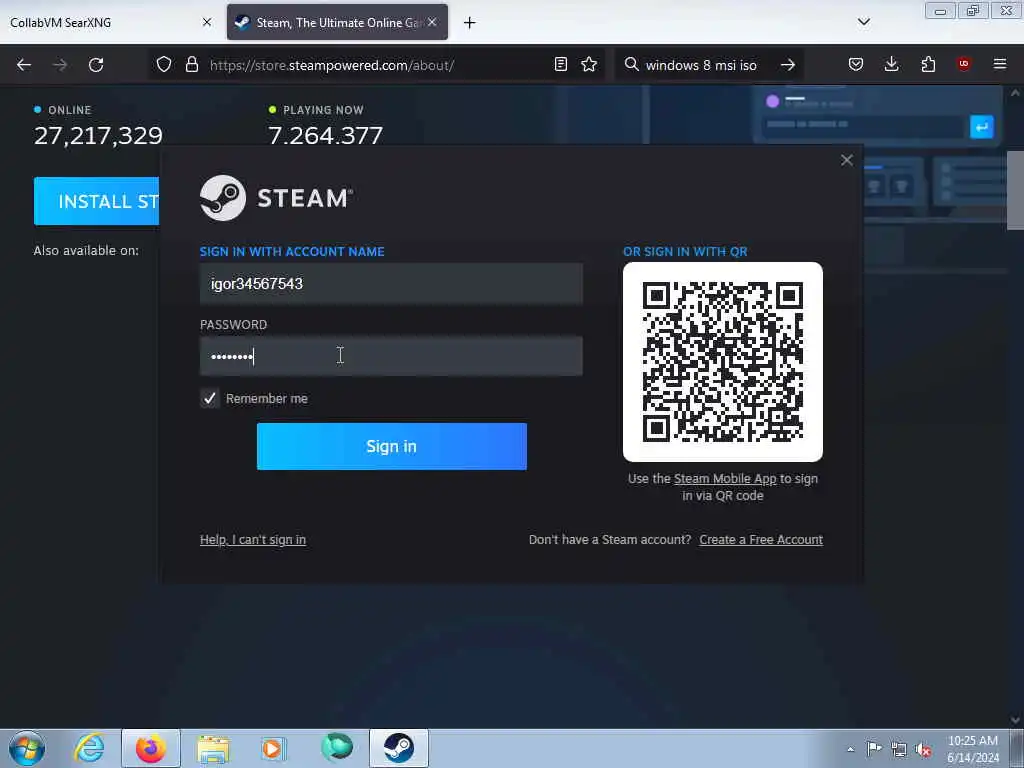
Task: Click the network tray icon
Action: [x=899, y=750]
